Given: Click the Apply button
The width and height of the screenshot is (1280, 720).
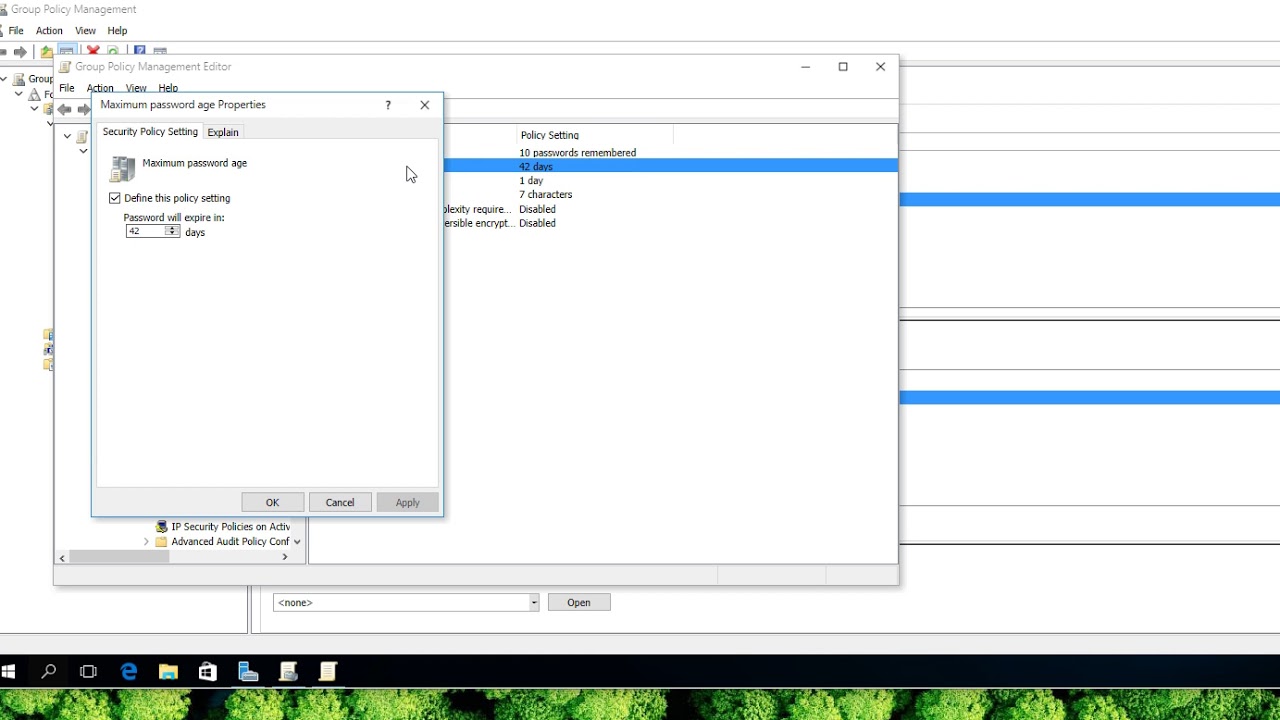Looking at the screenshot, I should [408, 502].
